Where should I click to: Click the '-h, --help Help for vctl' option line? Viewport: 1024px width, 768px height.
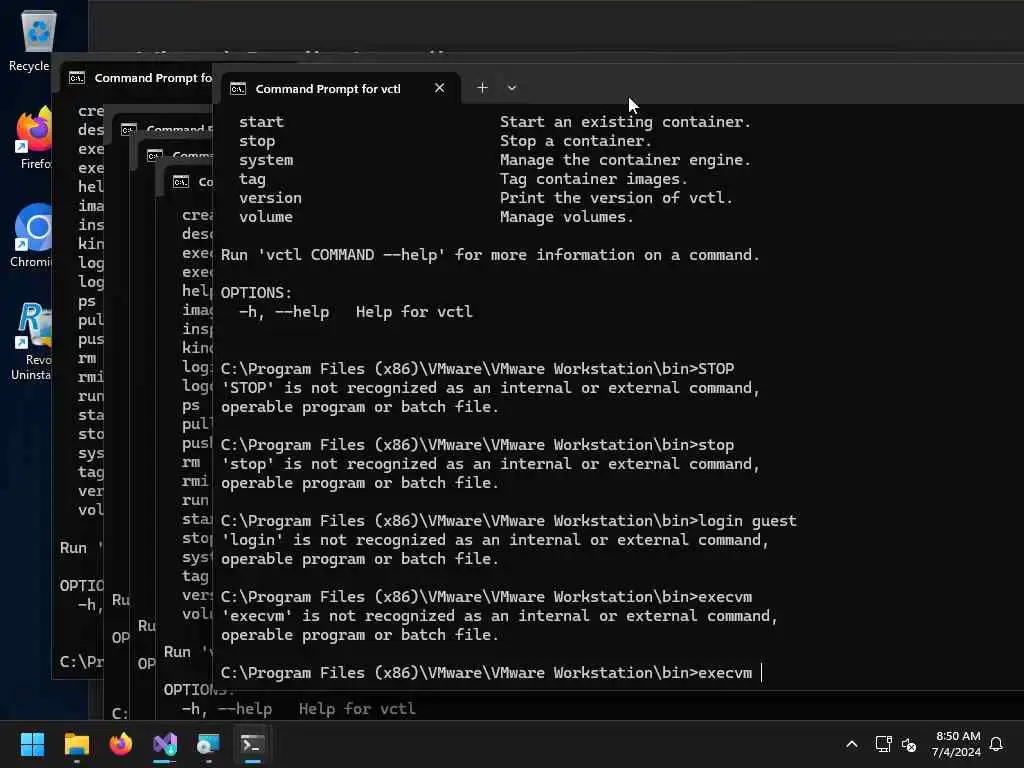pos(355,312)
